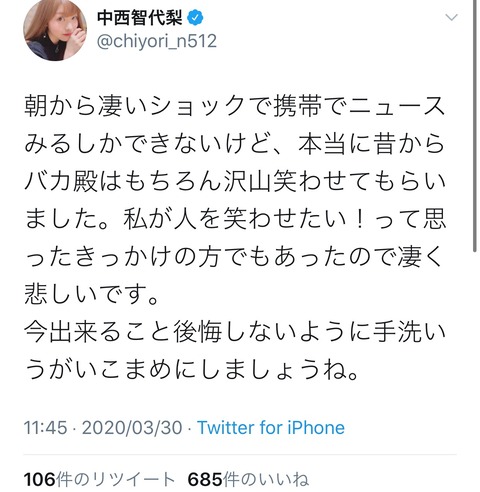Click the tweet line starting うがいこまめに
This screenshot has height=492, width=480.
click(192, 370)
